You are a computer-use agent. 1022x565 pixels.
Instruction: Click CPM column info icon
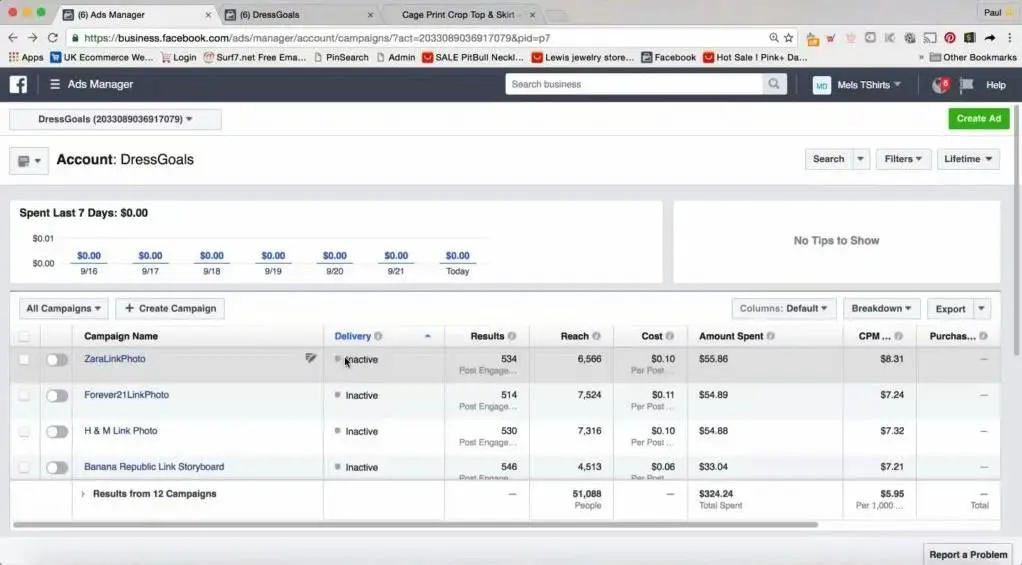point(898,336)
